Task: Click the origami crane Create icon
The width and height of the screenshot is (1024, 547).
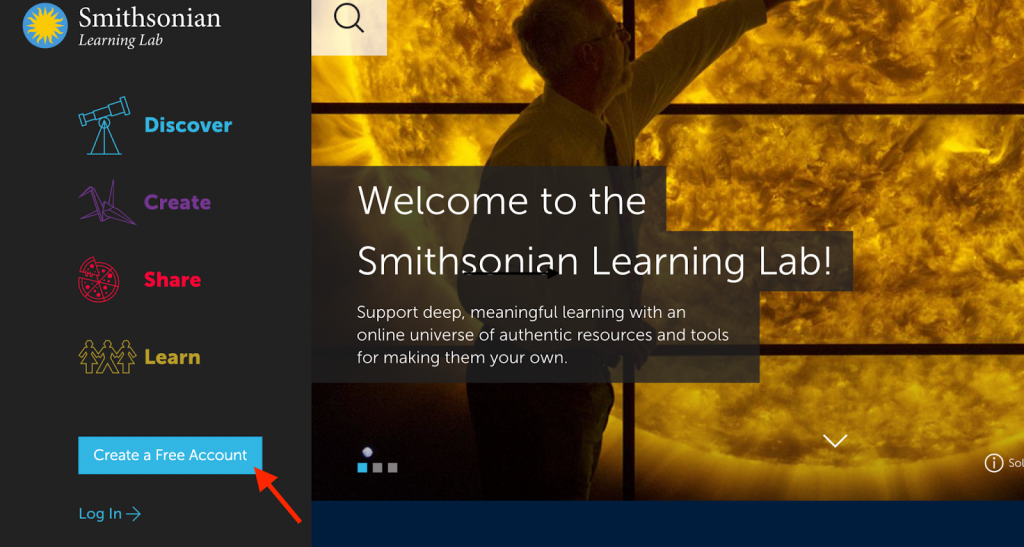Action: pyautogui.click(x=107, y=202)
